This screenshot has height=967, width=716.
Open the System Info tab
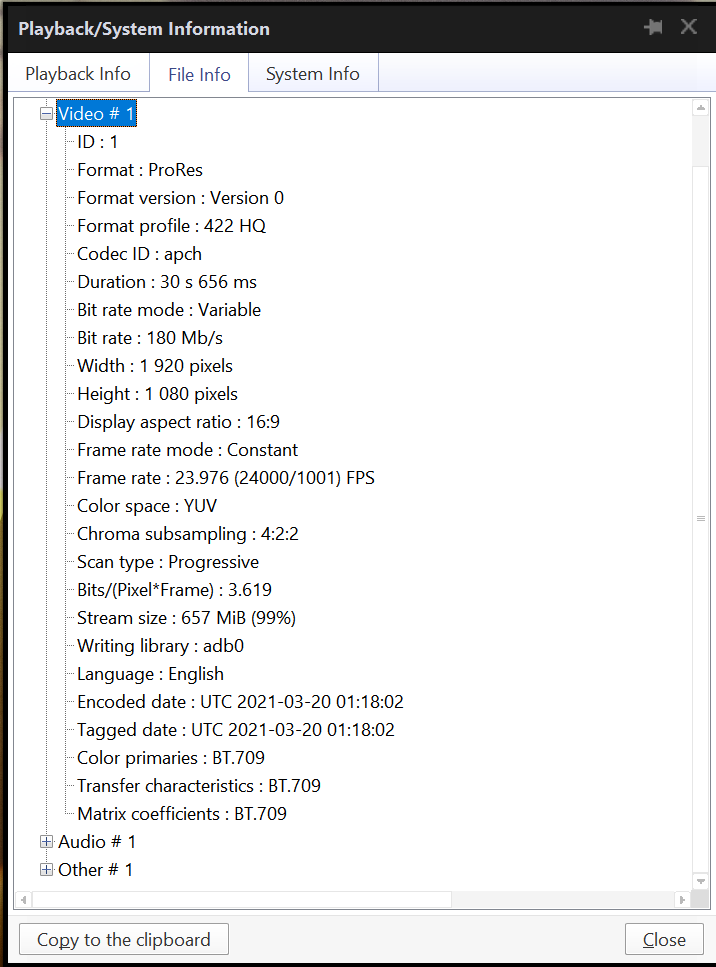[x=312, y=74]
